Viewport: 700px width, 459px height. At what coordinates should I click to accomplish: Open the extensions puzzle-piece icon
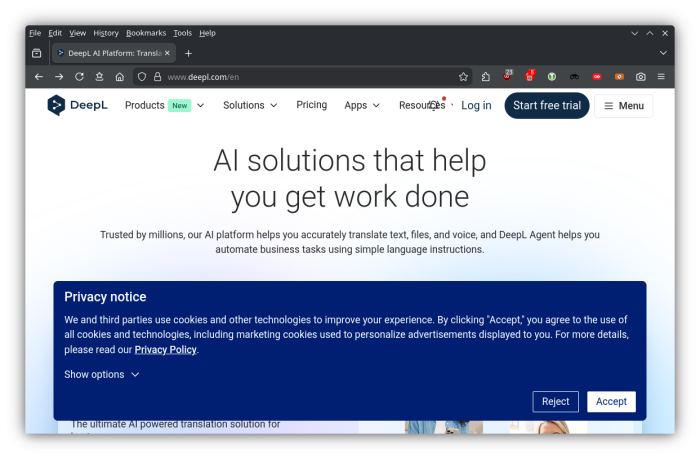[x=486, y=77]
